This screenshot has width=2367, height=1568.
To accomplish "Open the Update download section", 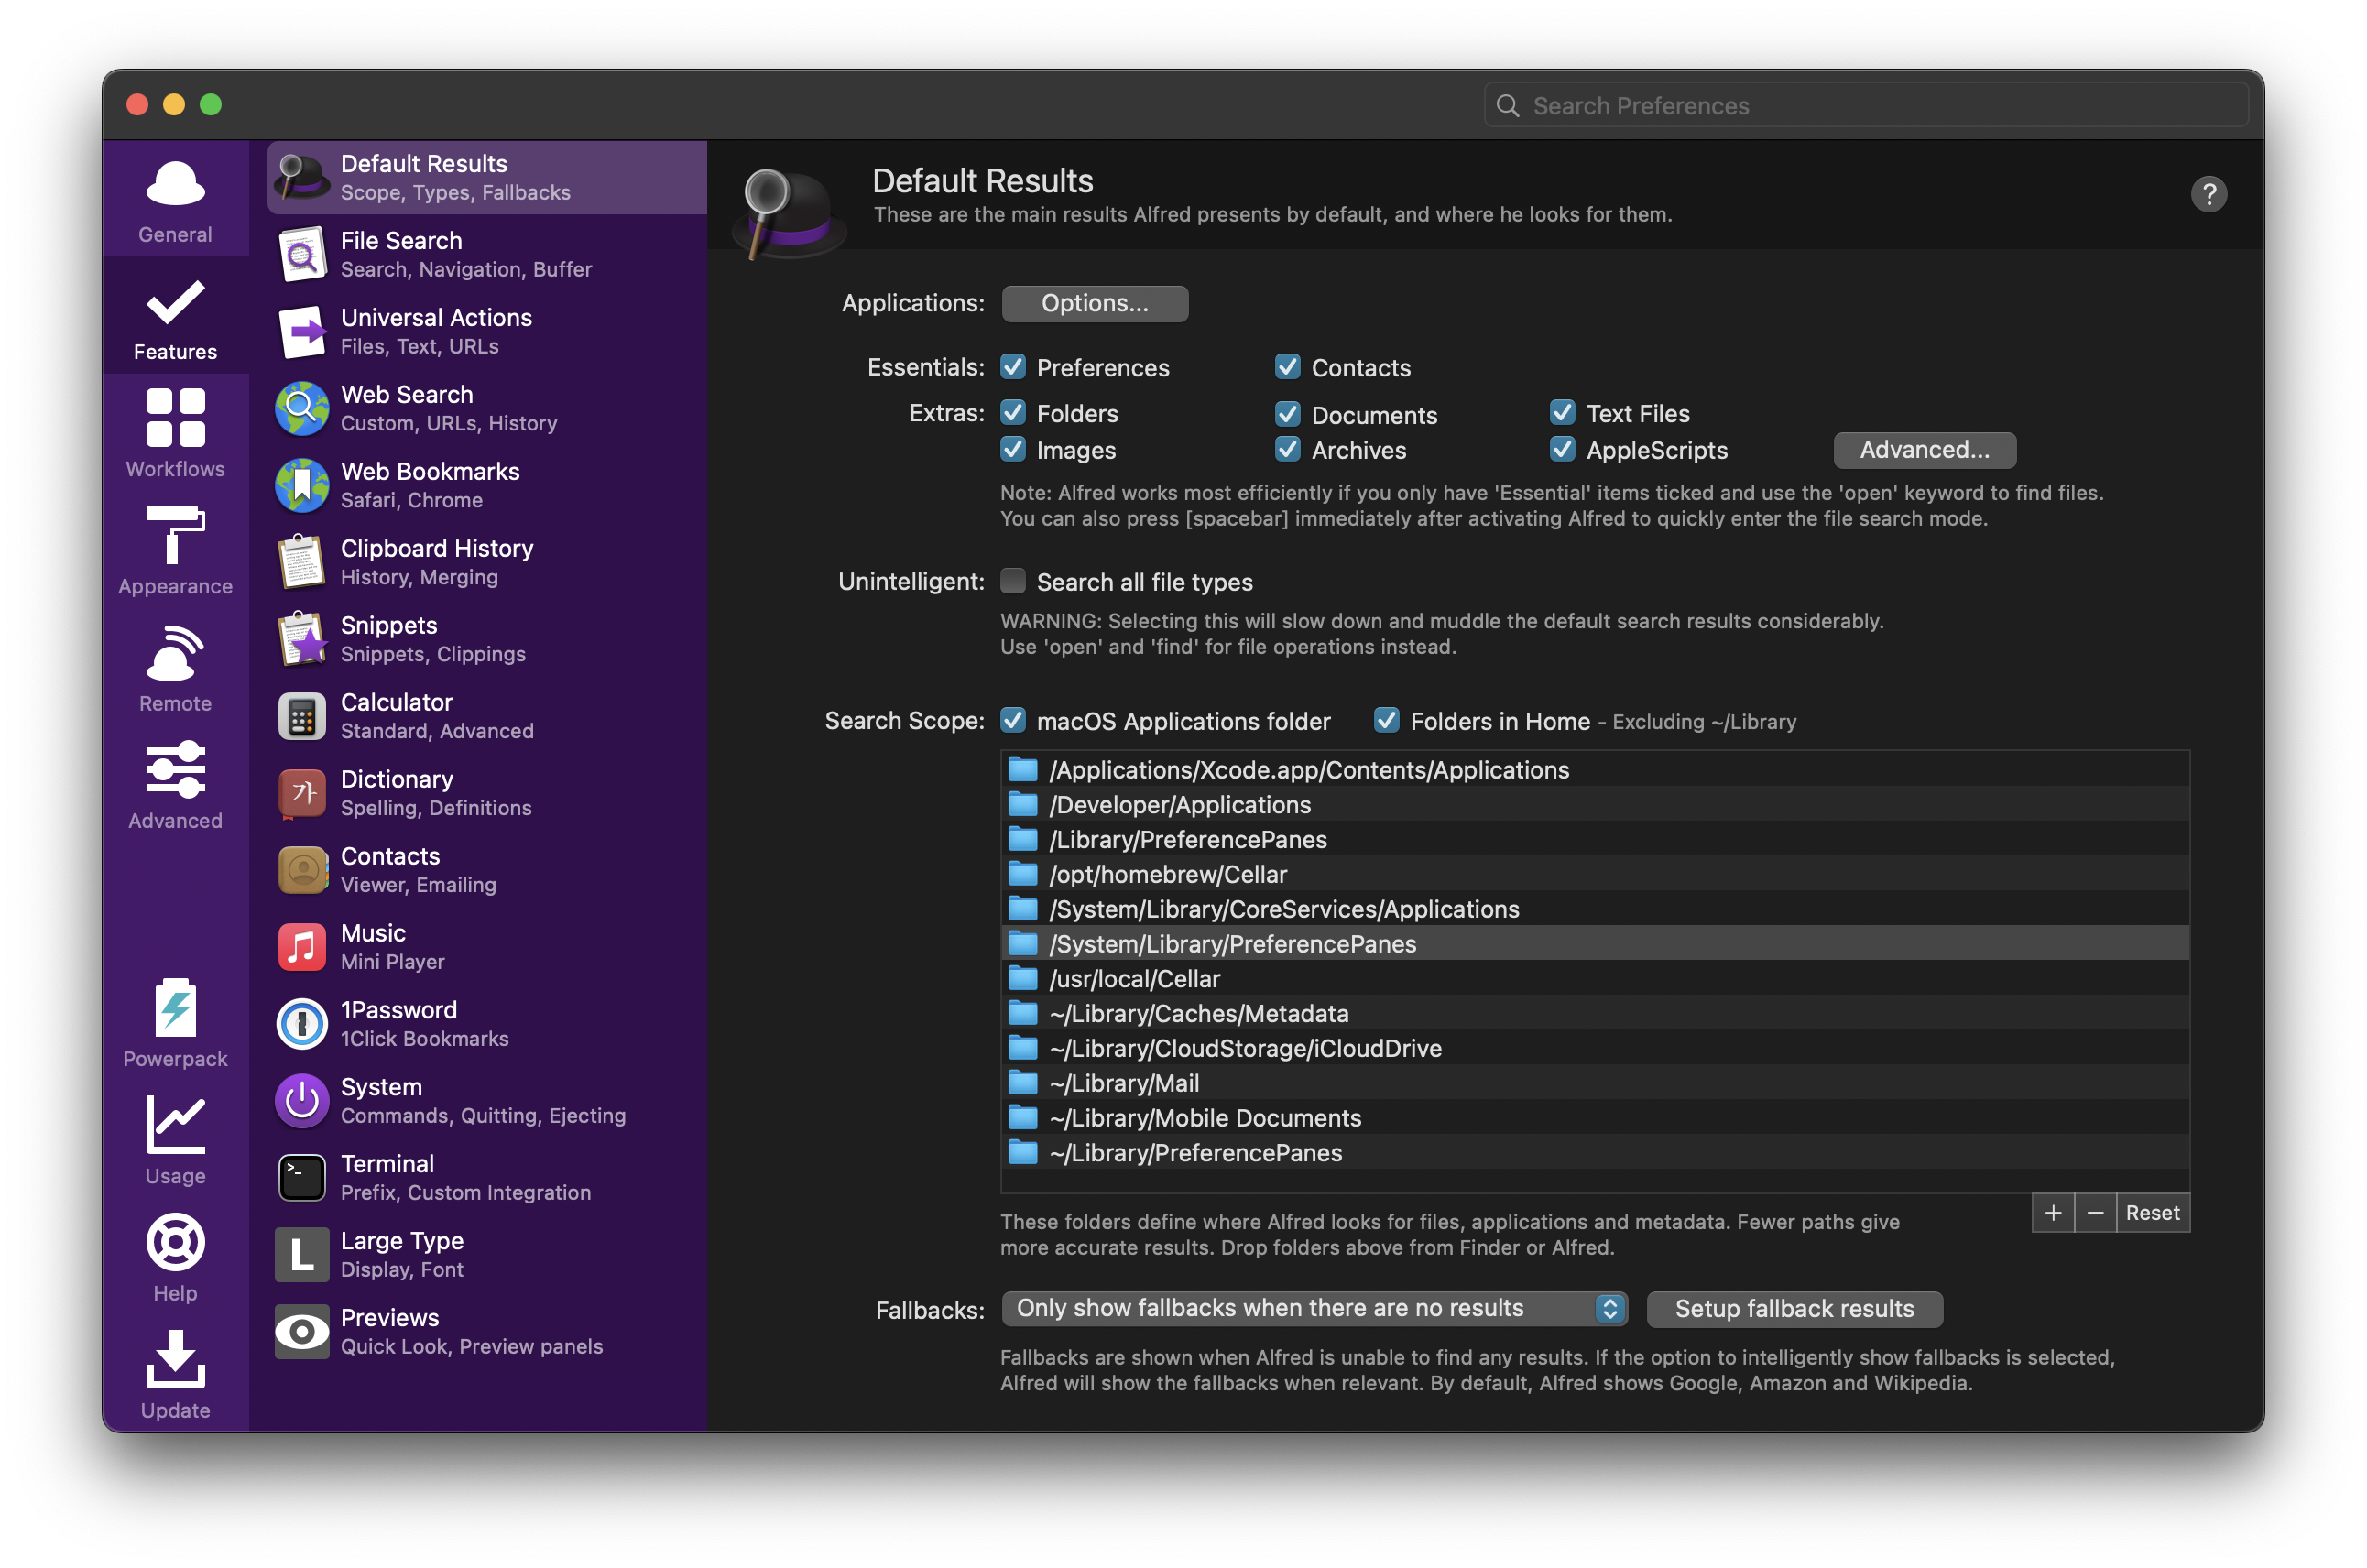I will click(x=175, y=1374).
